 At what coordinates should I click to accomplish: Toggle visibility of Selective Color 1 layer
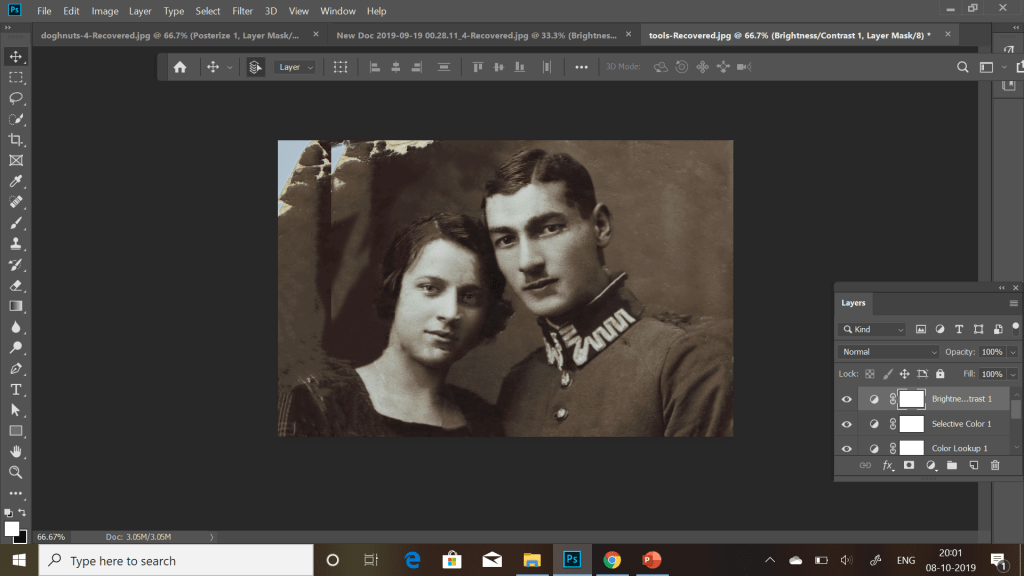point(847,424)
